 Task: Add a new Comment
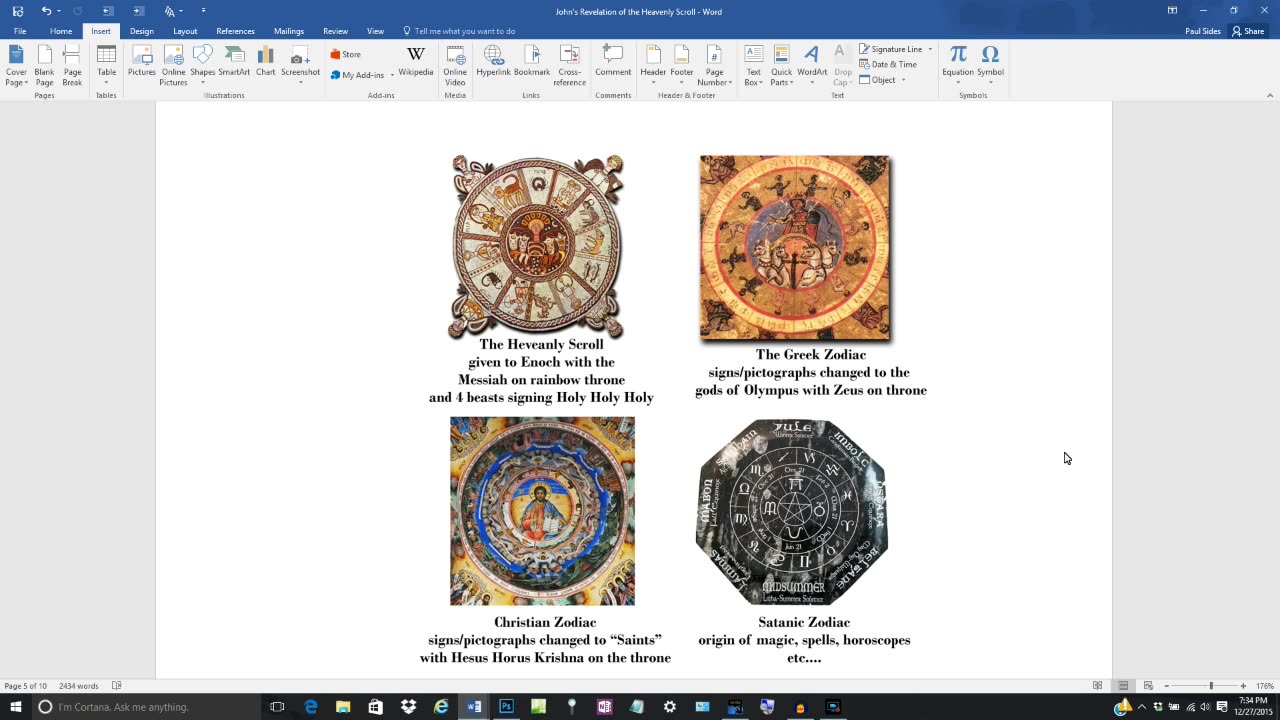point(613,61)
